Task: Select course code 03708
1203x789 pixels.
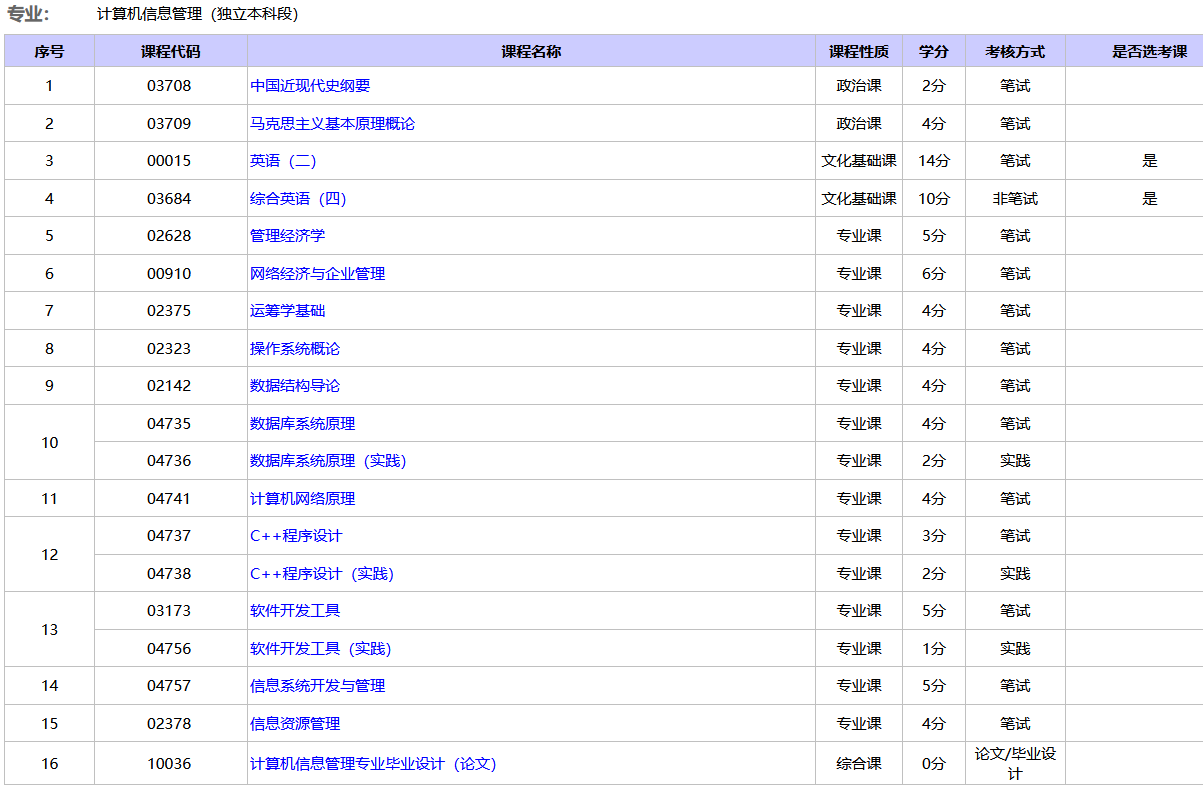Action: click(x=169, y=86)
